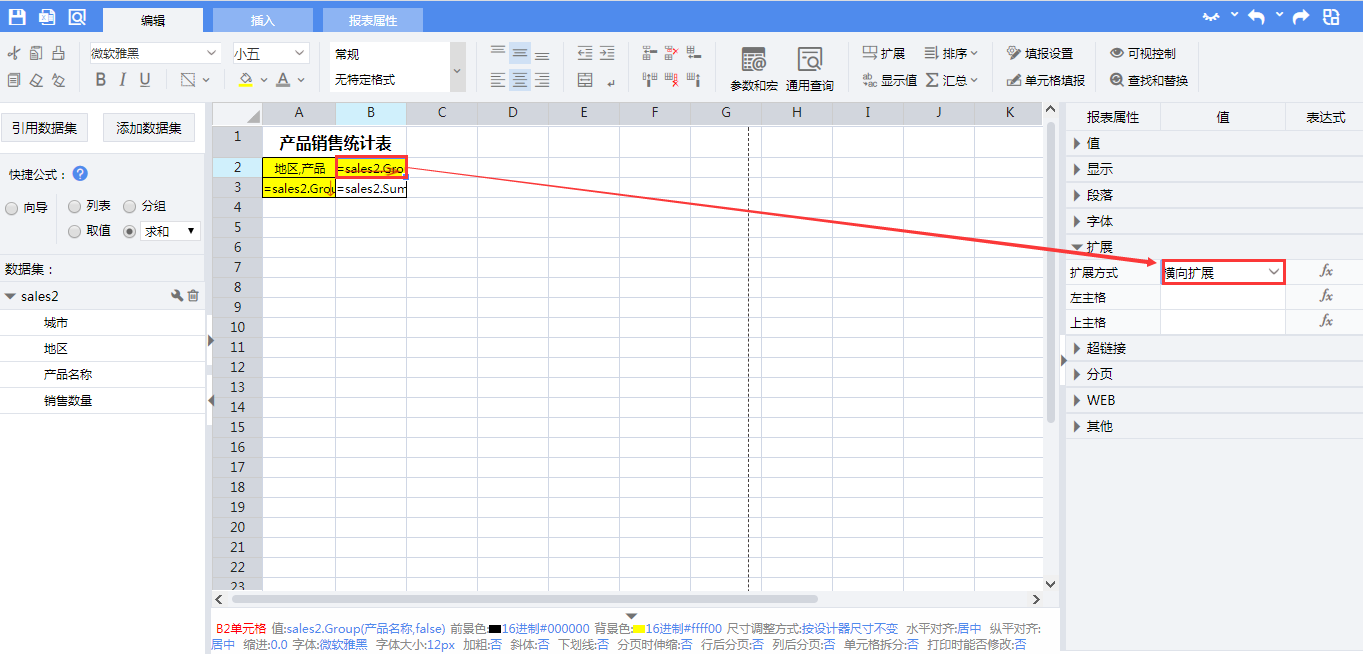
Task: Click the preview report icon
Action: coord(77,16)
